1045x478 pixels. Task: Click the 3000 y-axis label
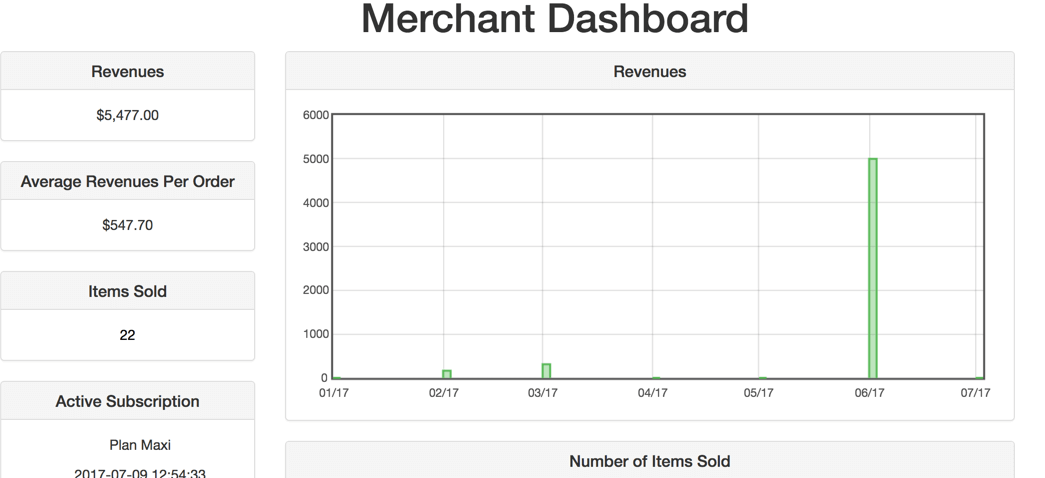pyautogui.click(x=315, y=247)
